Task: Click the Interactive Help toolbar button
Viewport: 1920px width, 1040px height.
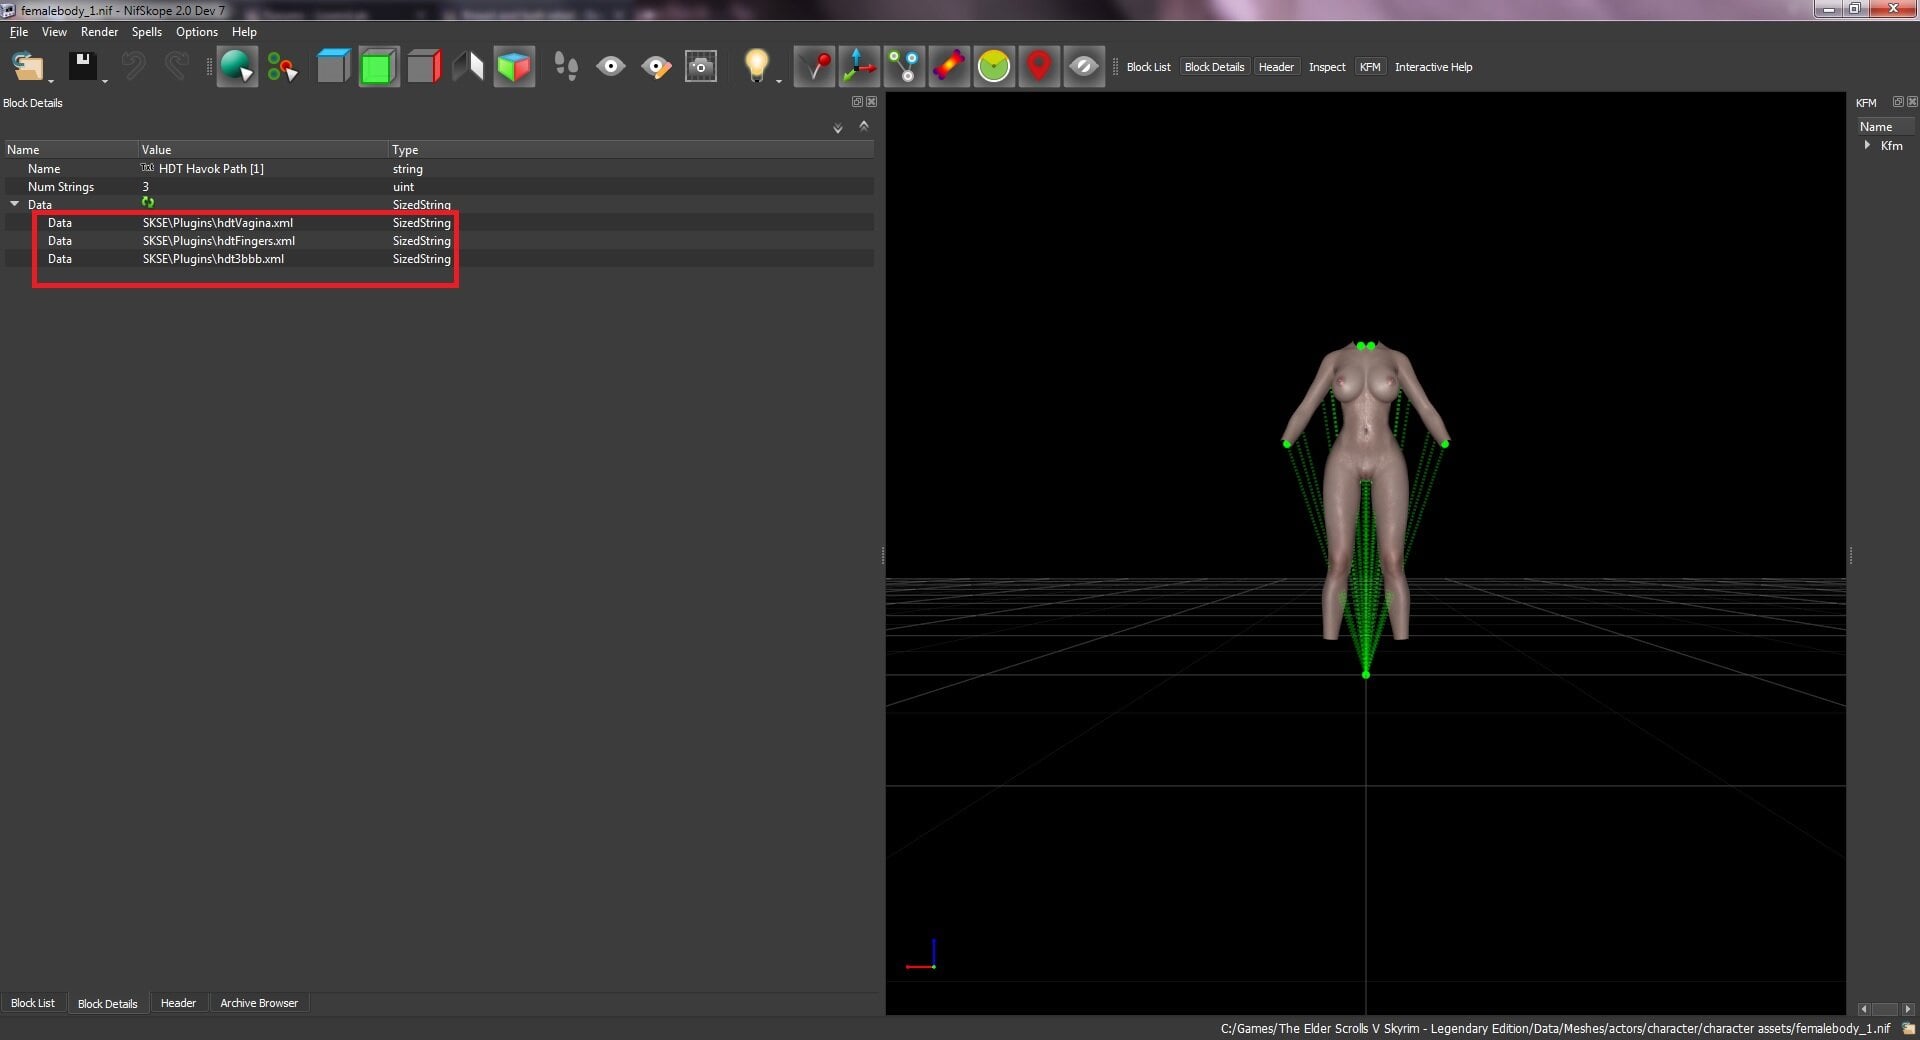Action: pyautogui.click(x=1433, y=67)
